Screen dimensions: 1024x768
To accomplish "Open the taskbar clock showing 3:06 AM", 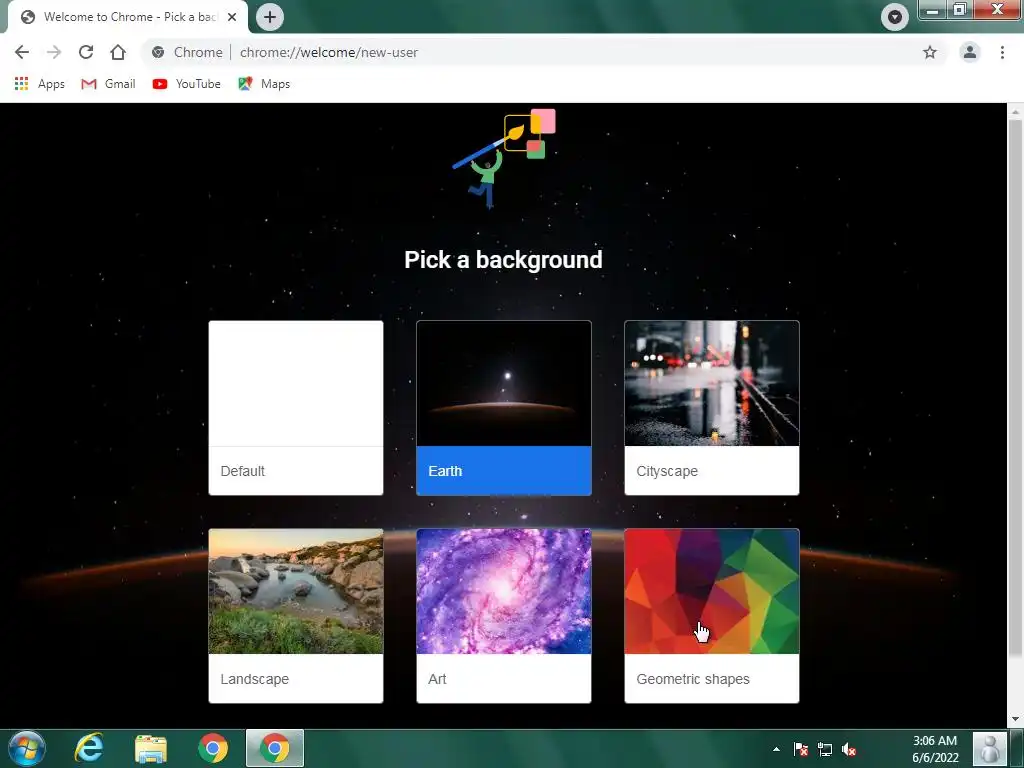I will (x=935, y=749).
